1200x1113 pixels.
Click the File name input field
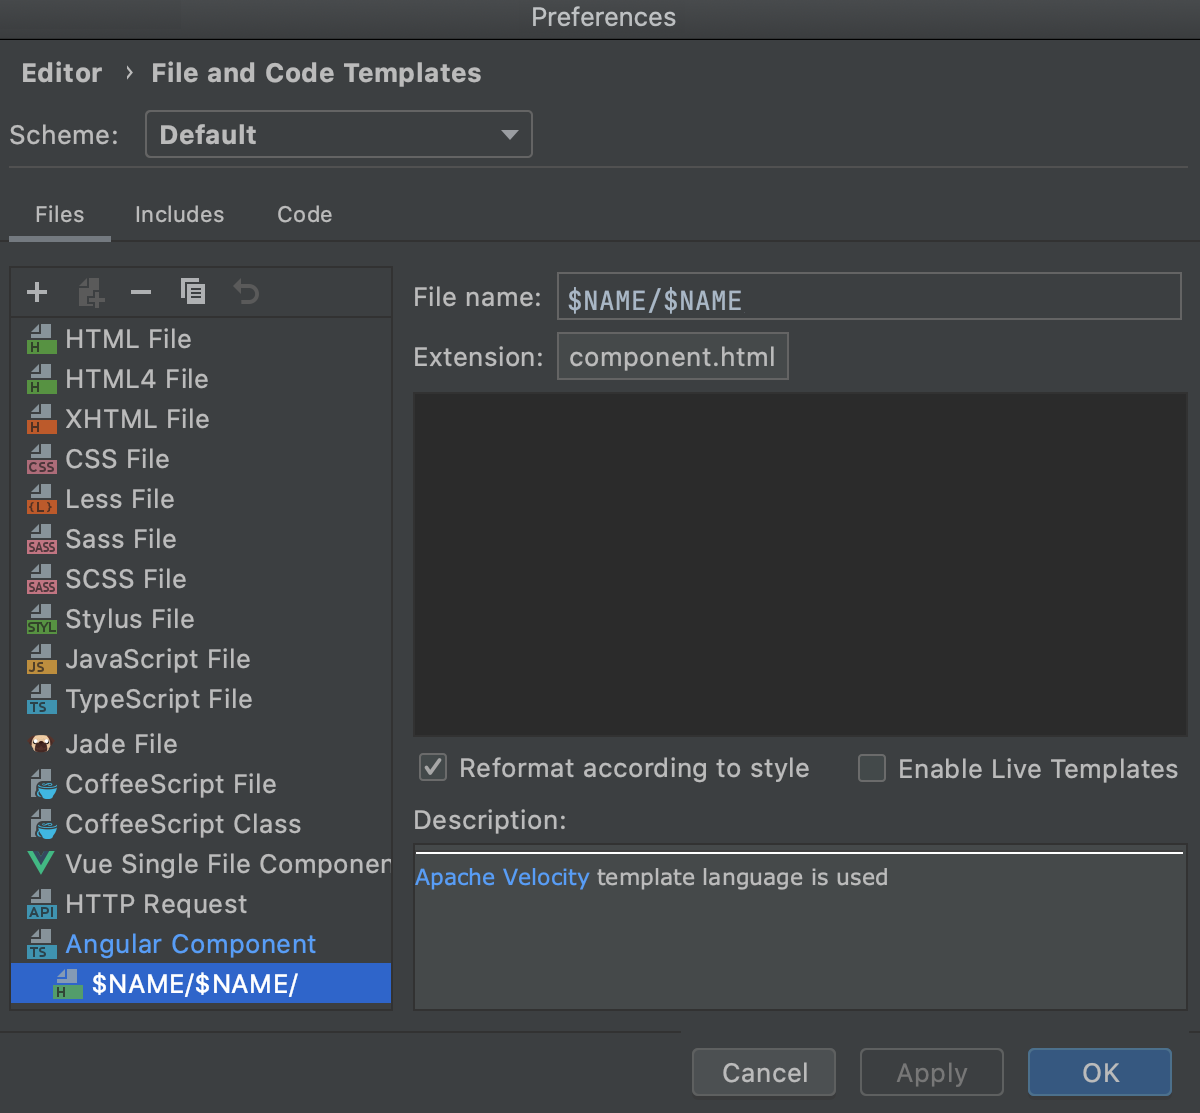[x=868, y=297]
